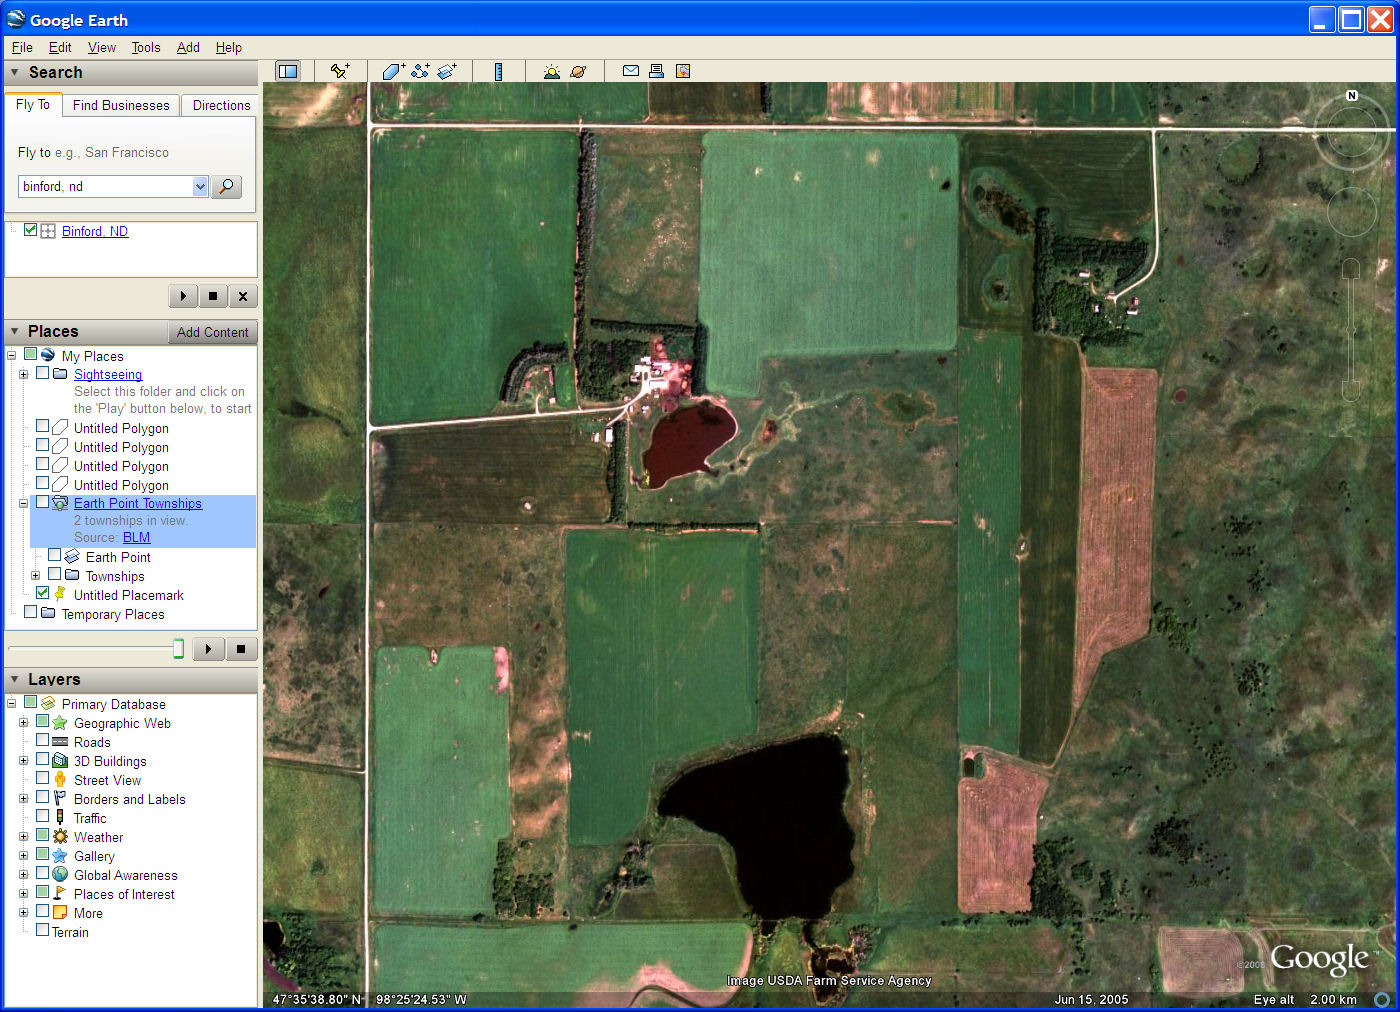Expand the Townships folder tree node

pyautogui.click(x=35, y=575)
